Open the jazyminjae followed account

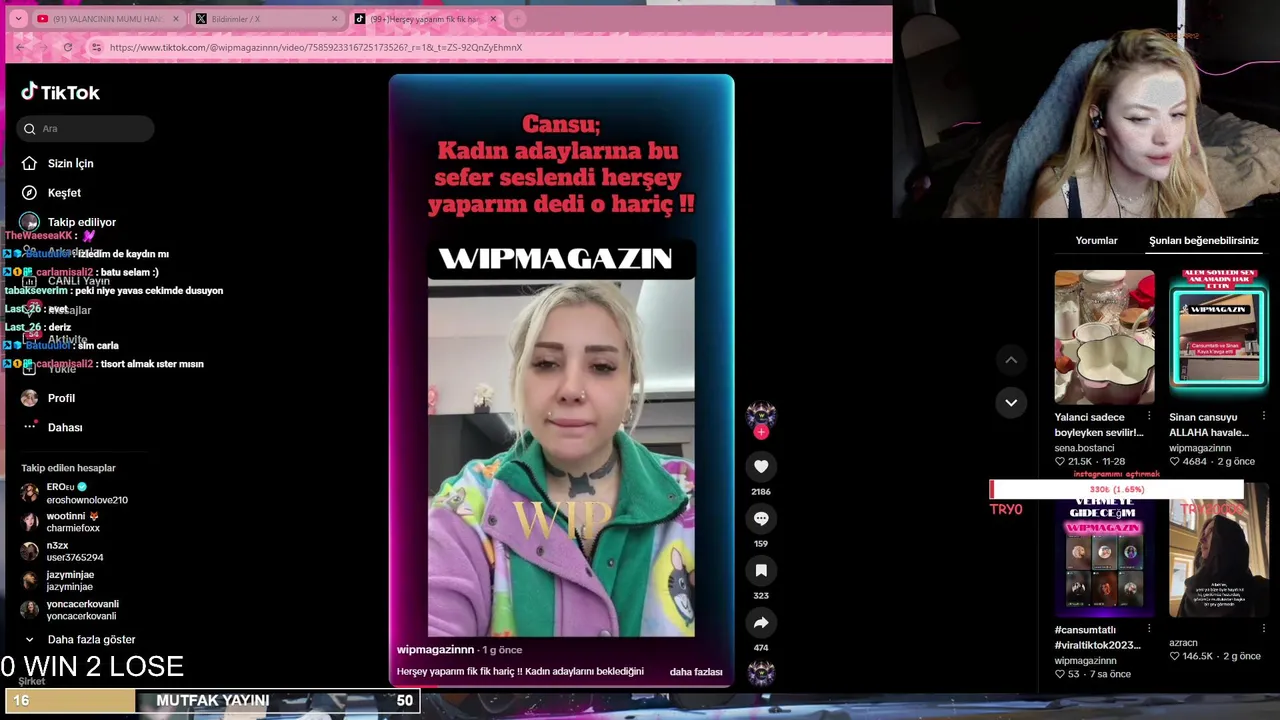tap(58, 580)
